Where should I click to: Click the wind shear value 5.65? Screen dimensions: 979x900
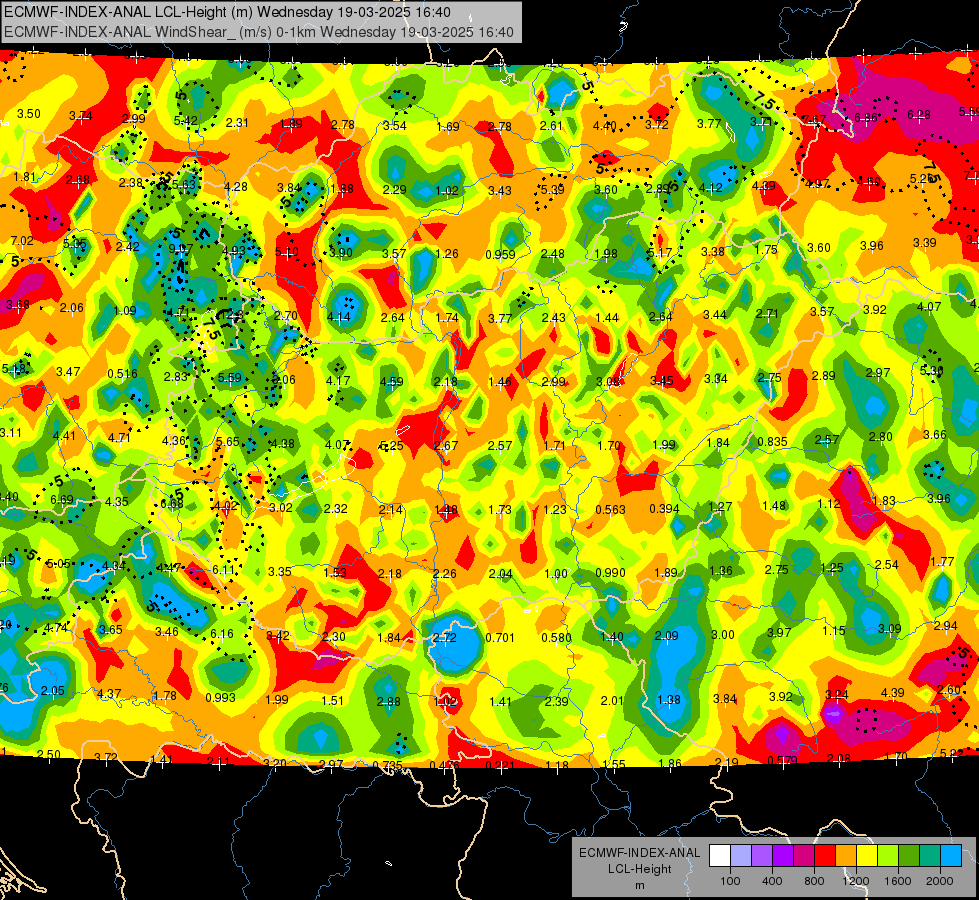coord(227,441)
